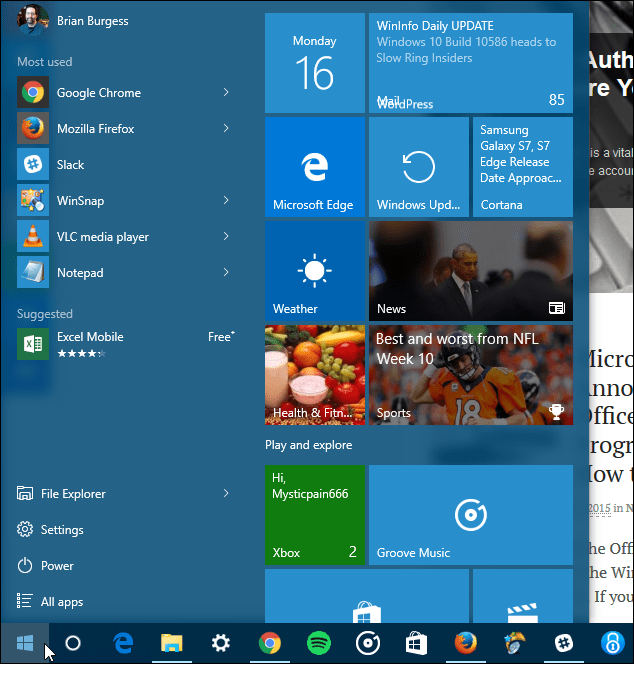The height and width of the screenshot is (675, 634).
Task: Click the Most used section heading
Action: click(x=45, y=62)
